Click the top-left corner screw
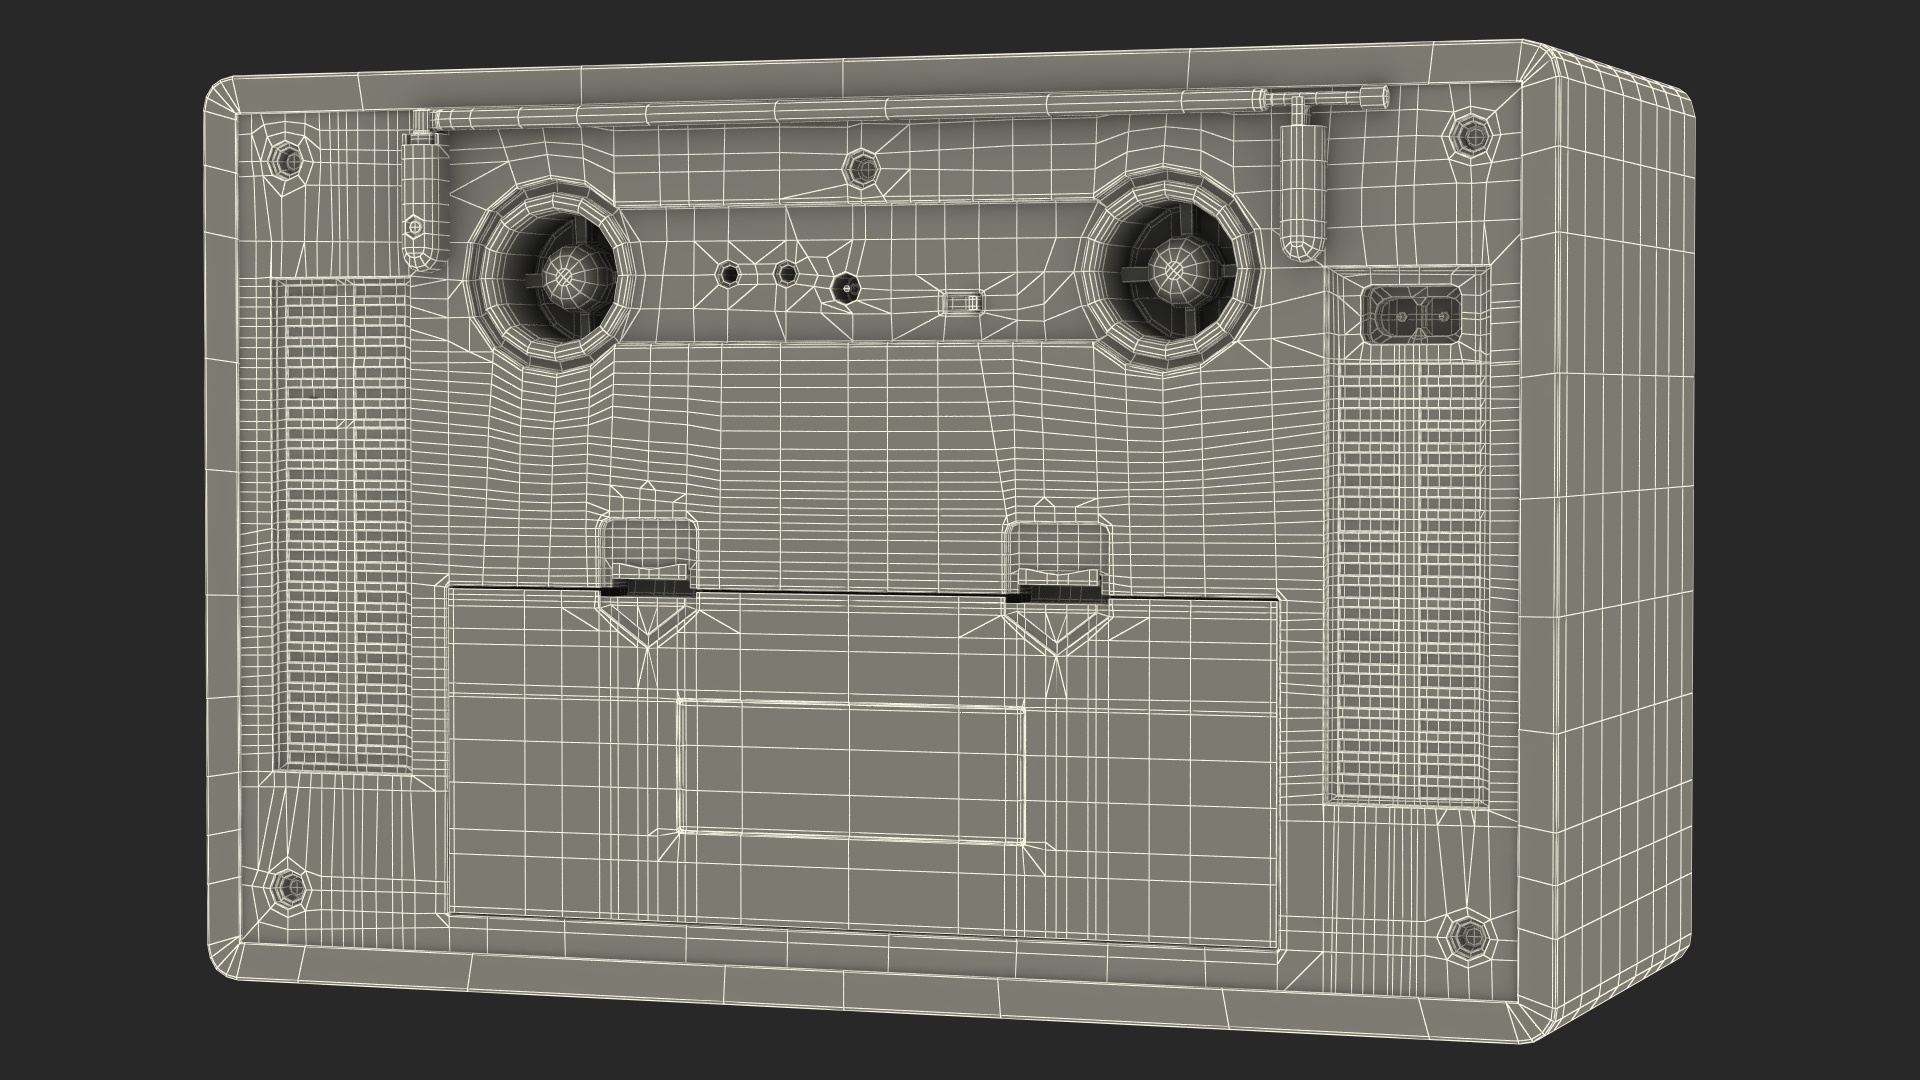 click(x=286, y=156)
